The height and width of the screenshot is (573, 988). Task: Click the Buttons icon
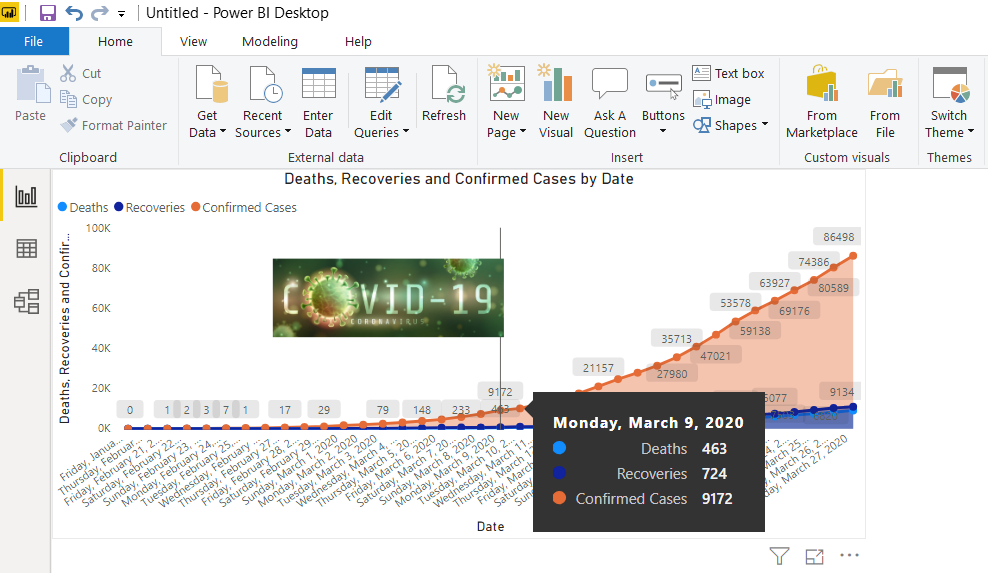coord(663,86)
